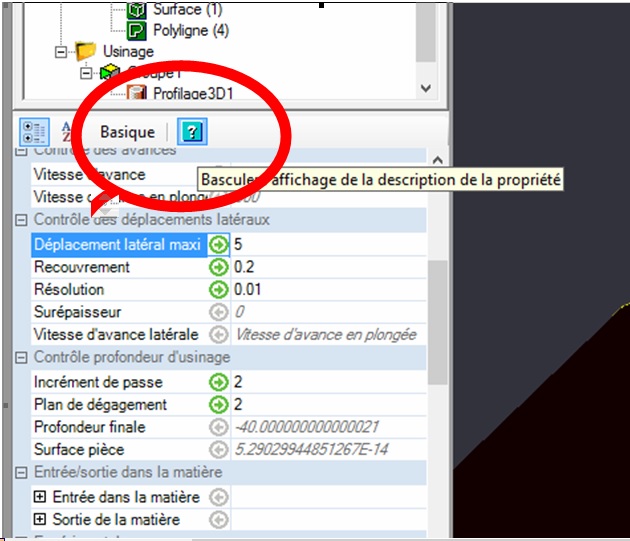Image resolution: width=630 pixels, height=541 pixels.
Task: Collapse Entrée/sortie dans la matière section
Action: pos(21,473)
